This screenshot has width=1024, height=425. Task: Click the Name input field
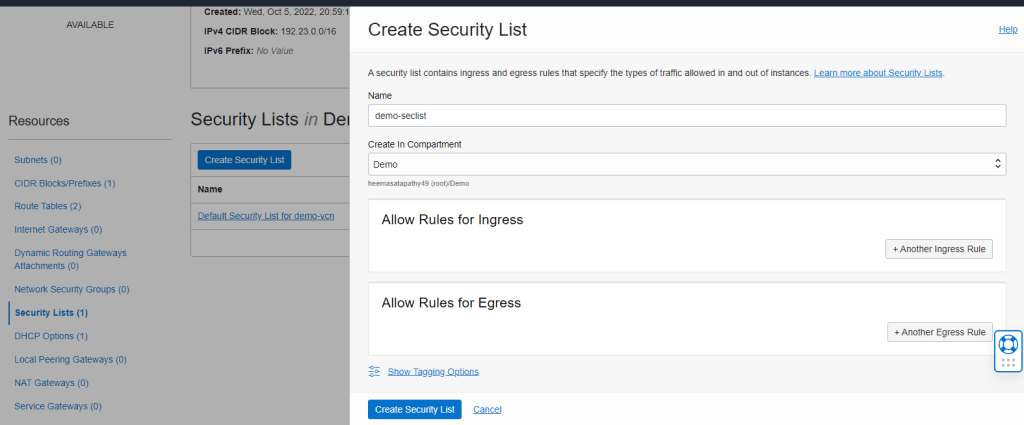tap(686, 116)
